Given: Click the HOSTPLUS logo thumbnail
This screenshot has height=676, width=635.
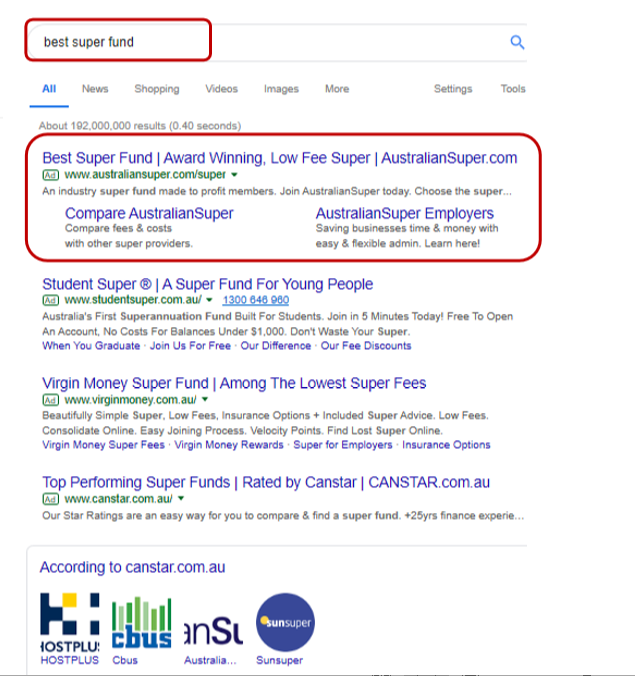Looking at the screenshot, I should pos(70,623).
